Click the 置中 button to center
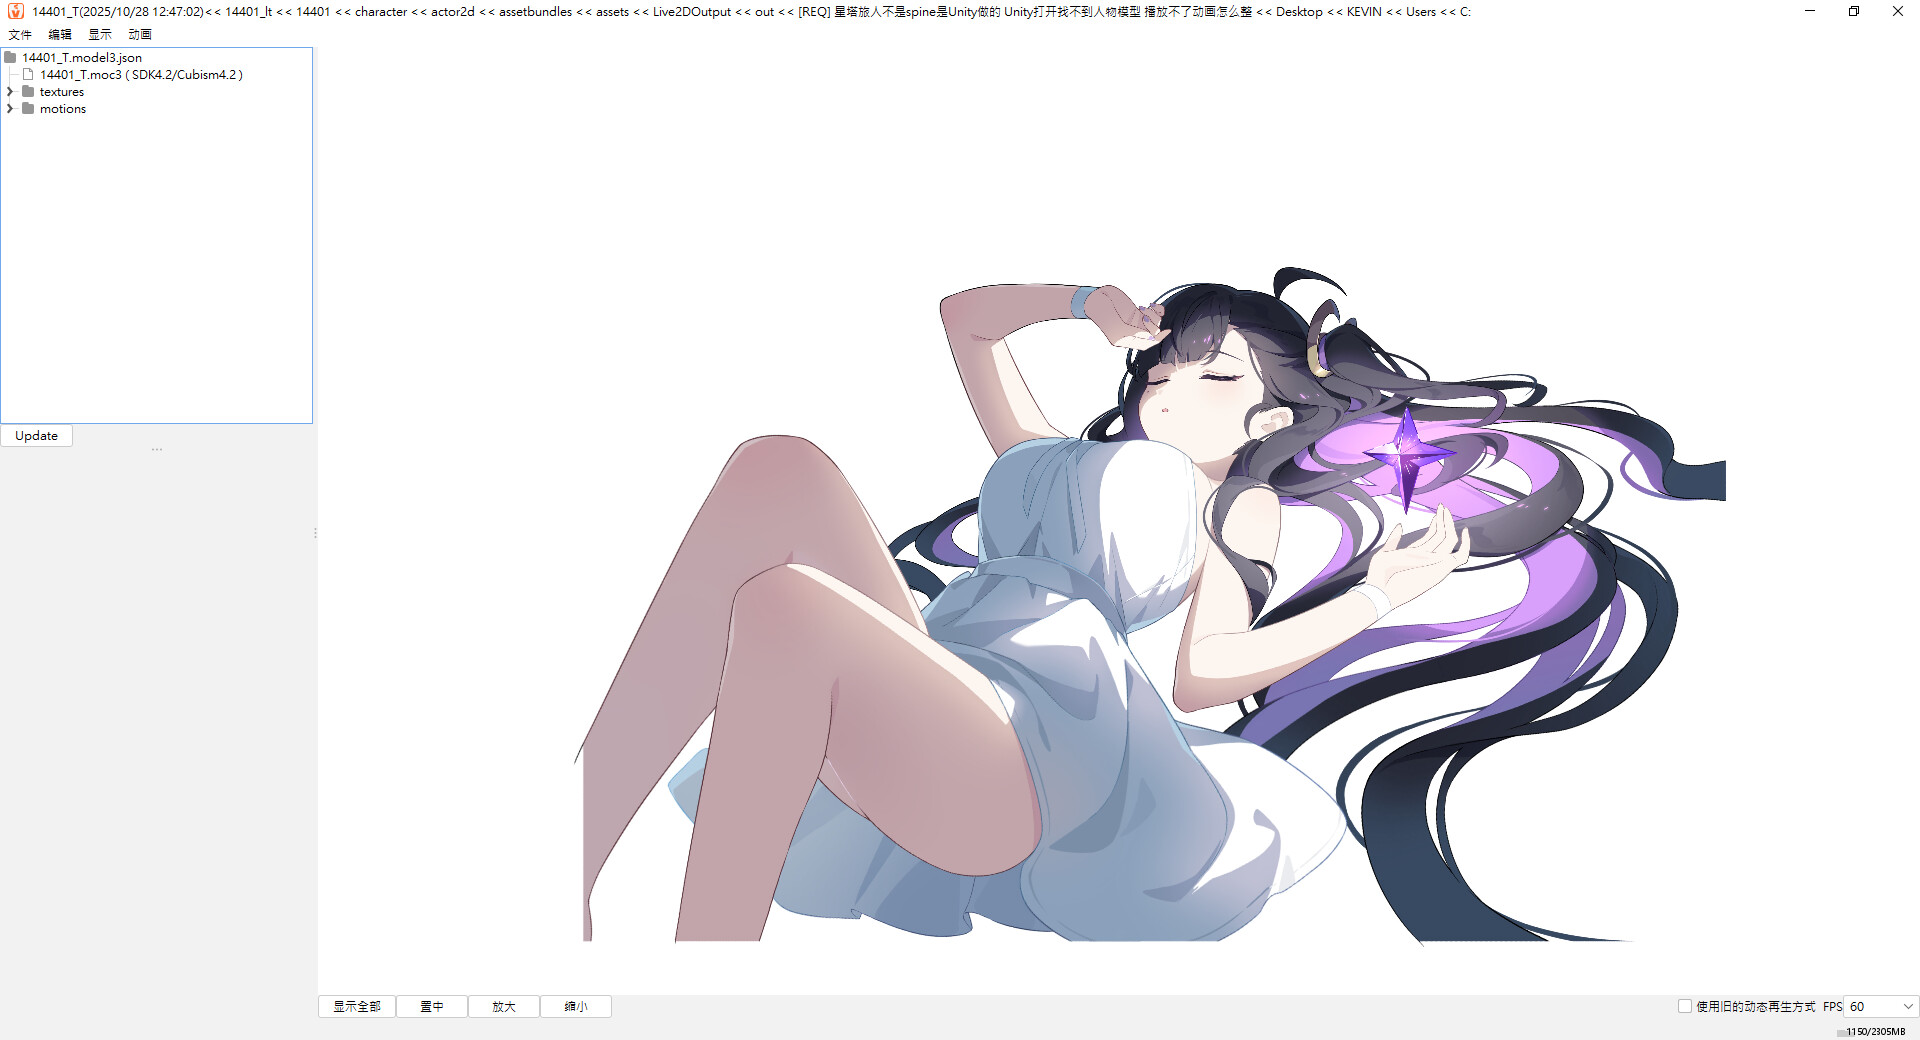Image resolution: width=1920 pixels, height=1040 pixels. (432, 1007)
